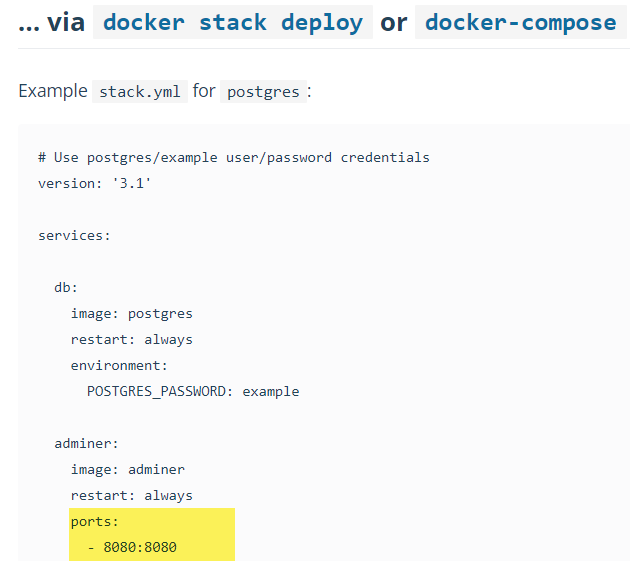Click the 'image: postgres' line
Viewport: 630px width, 561px height.
click(x=132, y=313)
